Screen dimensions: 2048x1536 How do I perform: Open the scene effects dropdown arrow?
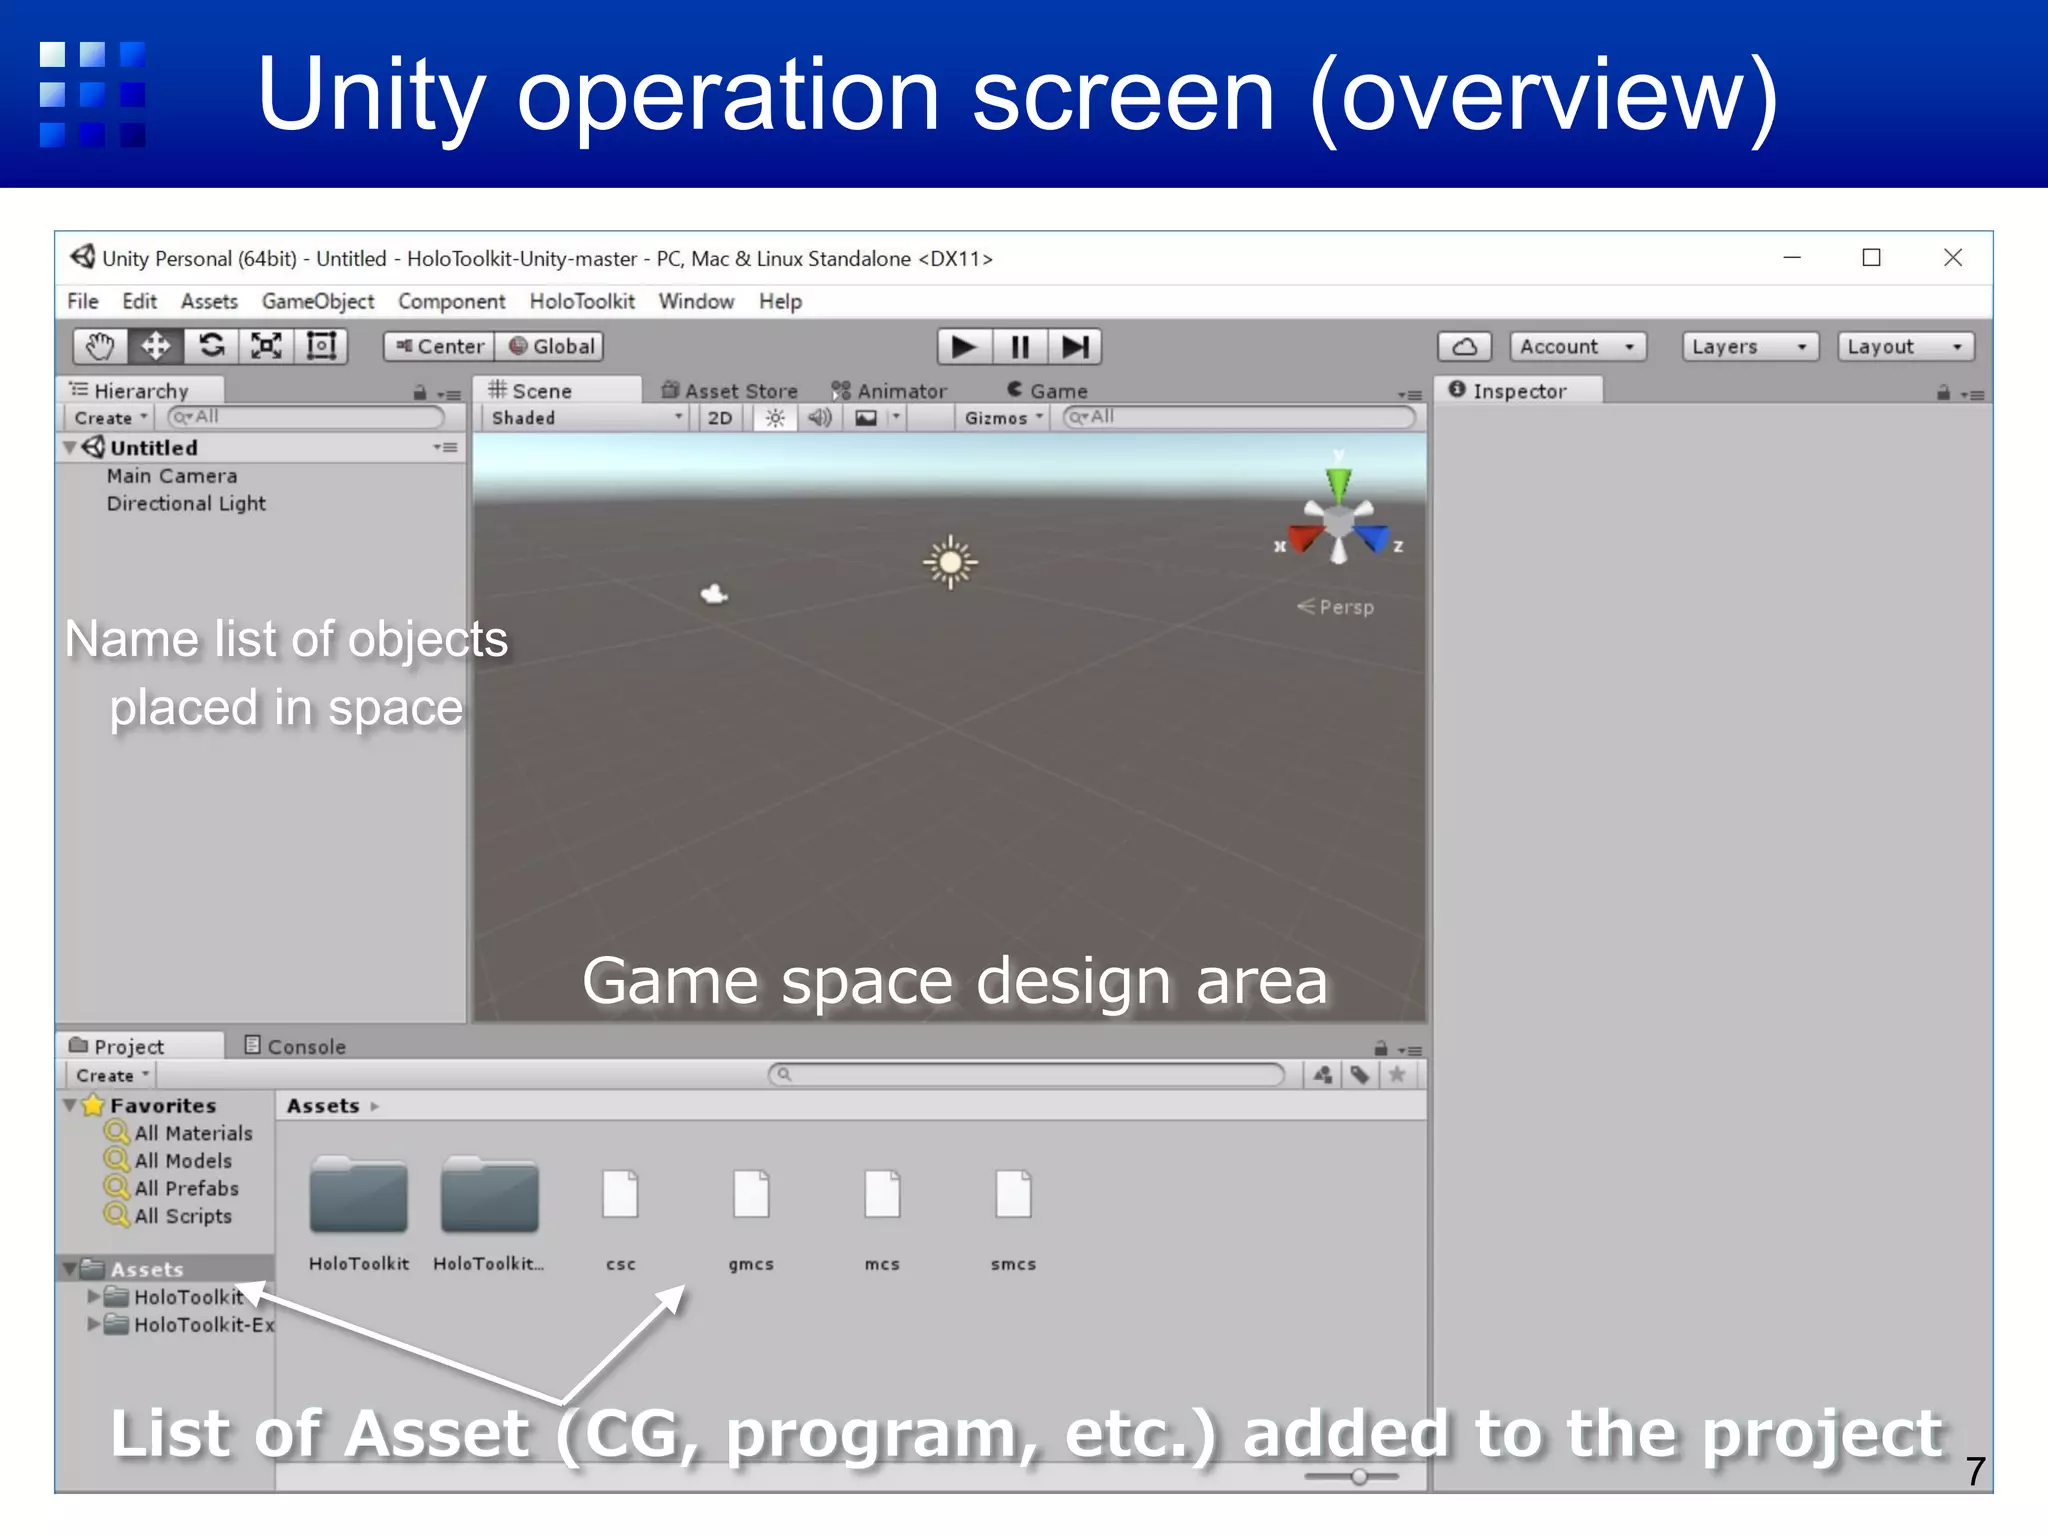click(x=896, y=417)
